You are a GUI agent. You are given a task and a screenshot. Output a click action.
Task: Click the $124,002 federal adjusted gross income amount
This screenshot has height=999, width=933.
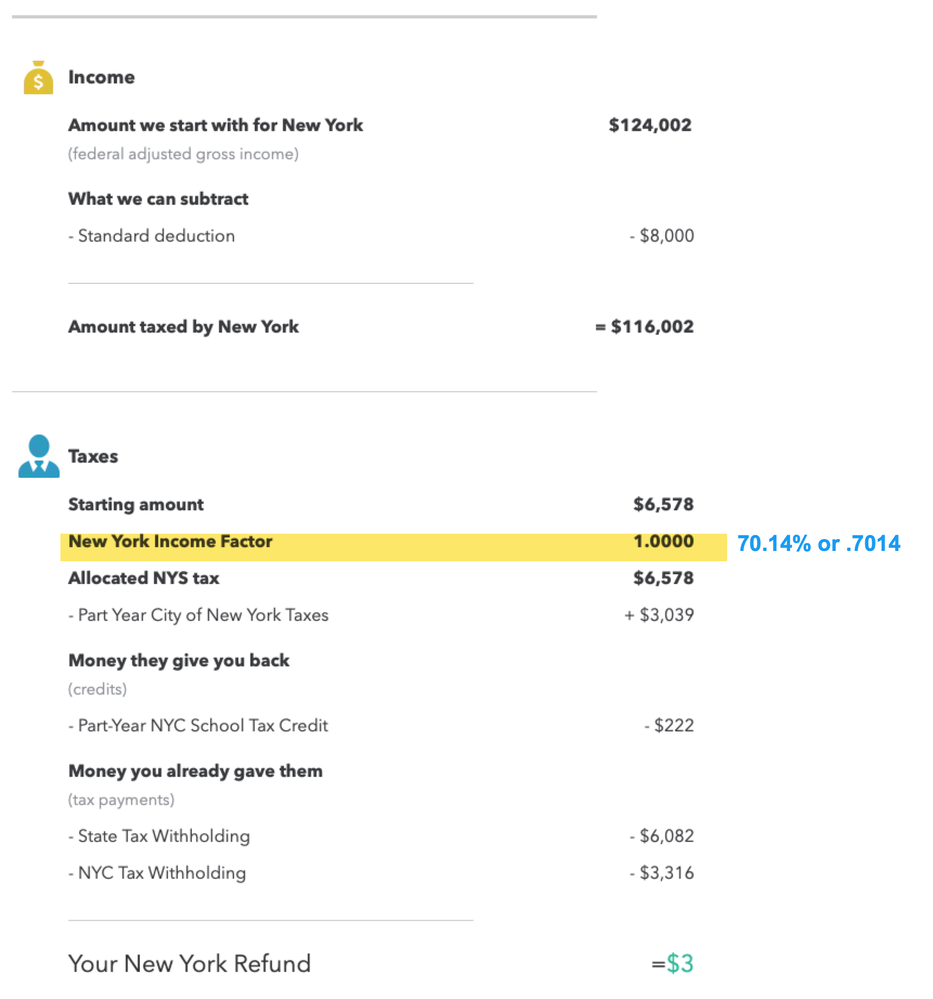click(650, 125)
